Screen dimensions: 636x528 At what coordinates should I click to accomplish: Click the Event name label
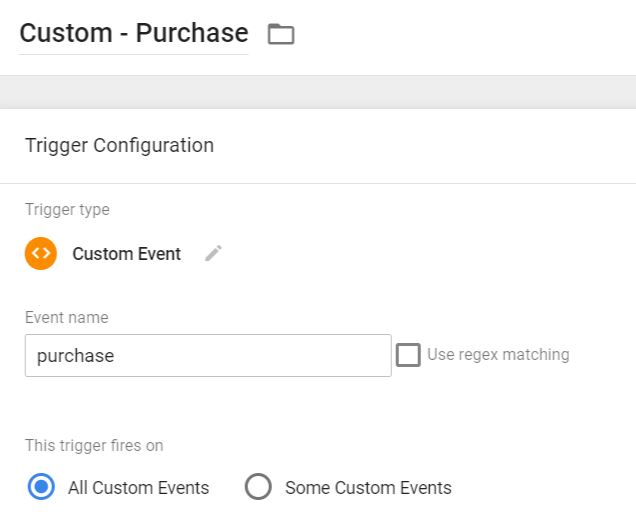[x=67, y=317]
